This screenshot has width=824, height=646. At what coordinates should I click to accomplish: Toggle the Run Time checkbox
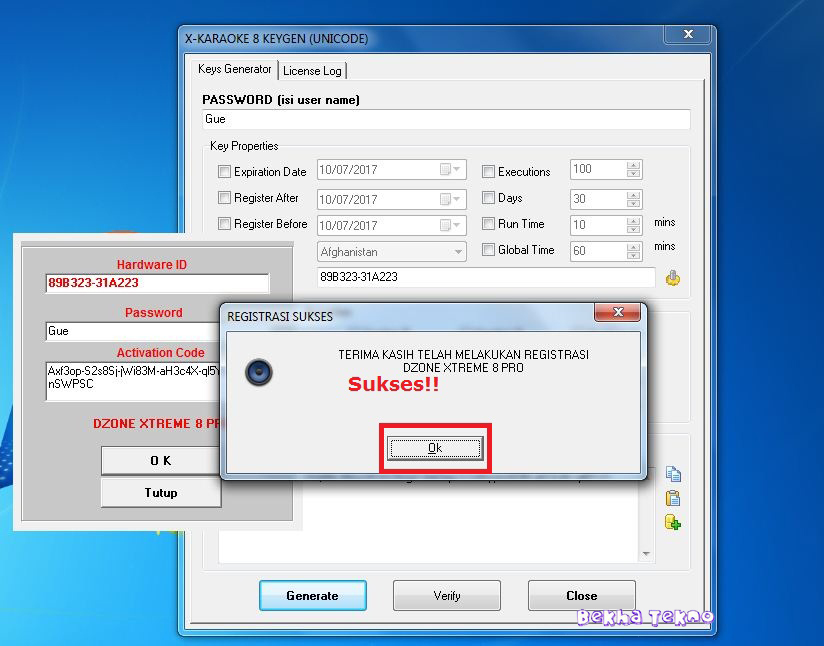click(488, 223)
